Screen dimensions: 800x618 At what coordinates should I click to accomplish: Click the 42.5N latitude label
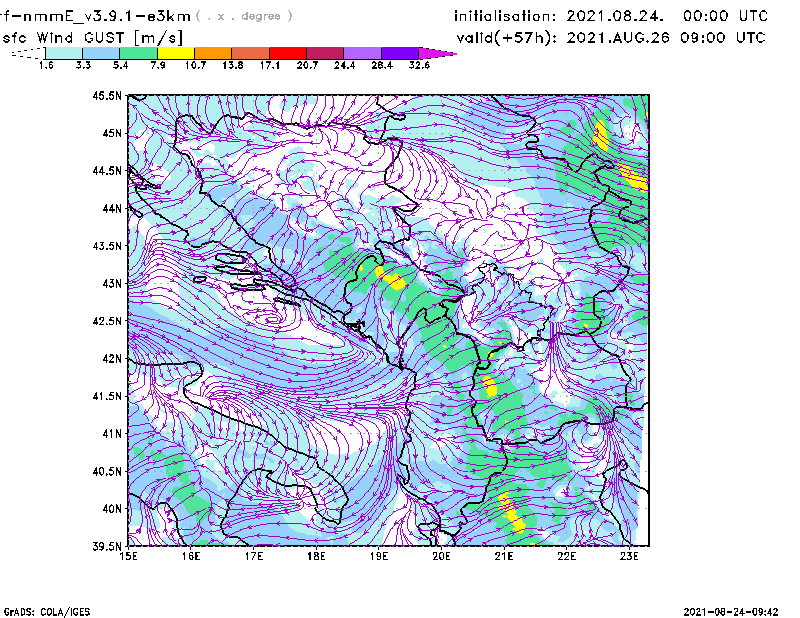[x=107, y=321]
